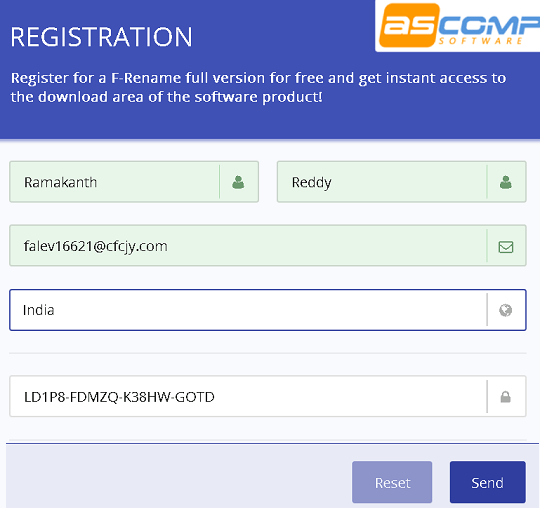
Task: Click the orange 'as' badge in logo
Action: click(409, 25)
